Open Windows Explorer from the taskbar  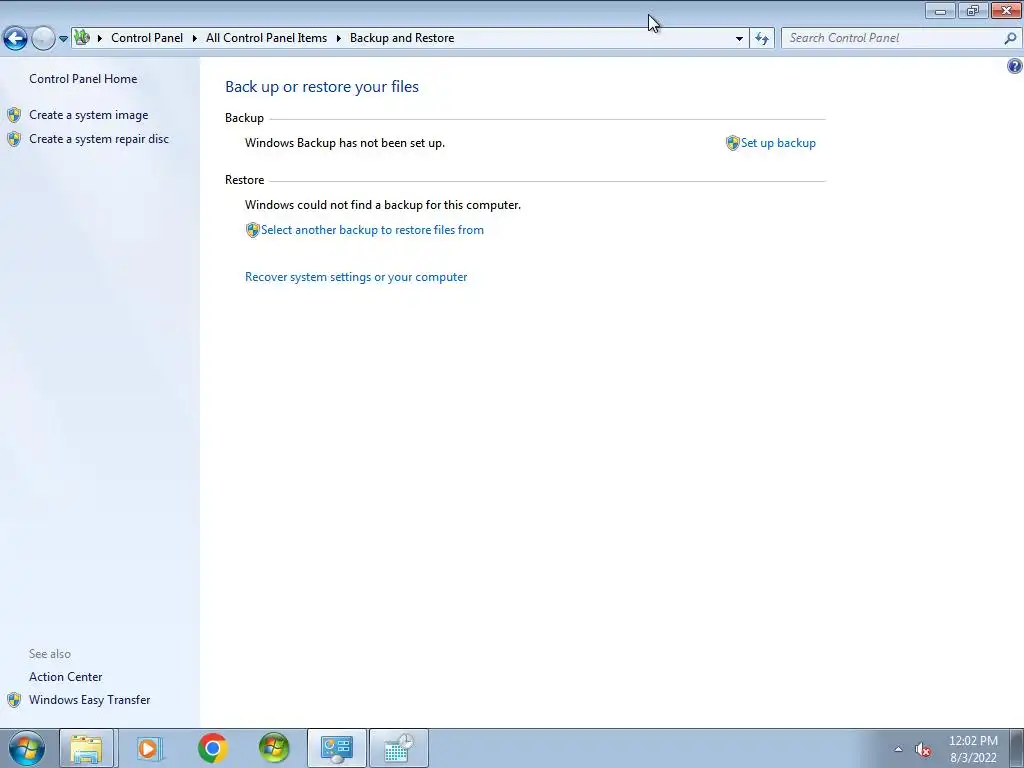click(x=87, y=748)
